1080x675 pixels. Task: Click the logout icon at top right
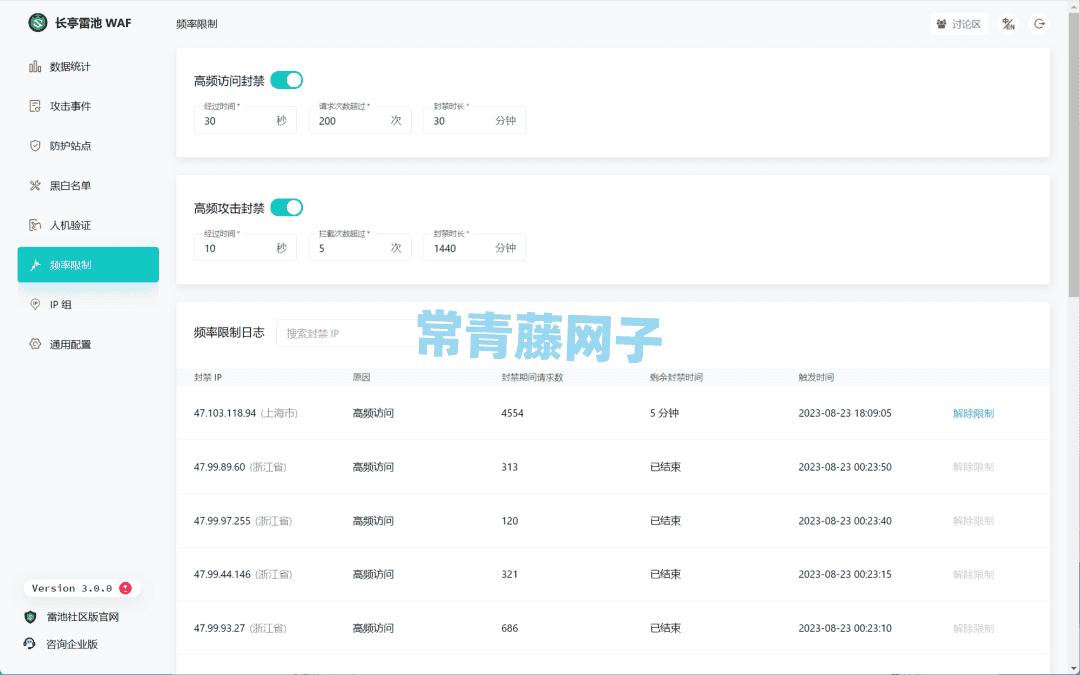pos(1040,23)
